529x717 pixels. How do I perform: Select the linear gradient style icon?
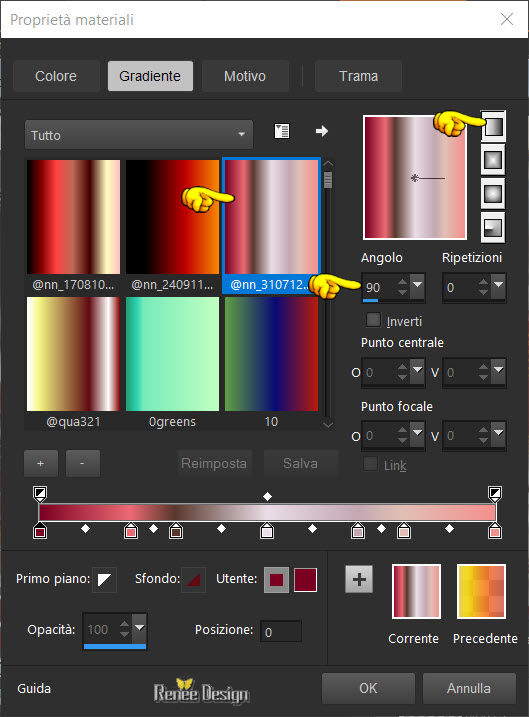[x=493, y=127]
